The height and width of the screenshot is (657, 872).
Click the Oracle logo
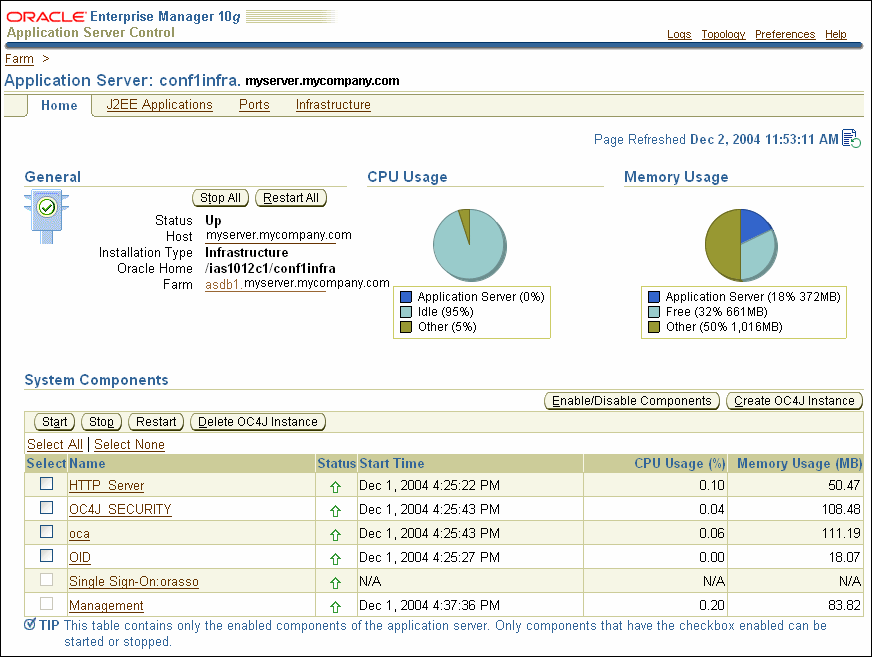click(47, 17)
